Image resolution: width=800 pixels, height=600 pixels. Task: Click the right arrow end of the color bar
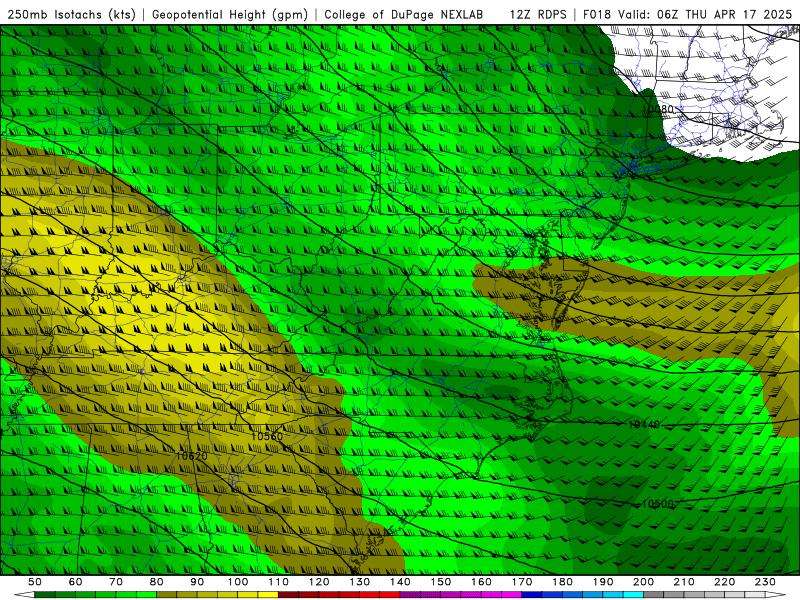tap(776, 595)
